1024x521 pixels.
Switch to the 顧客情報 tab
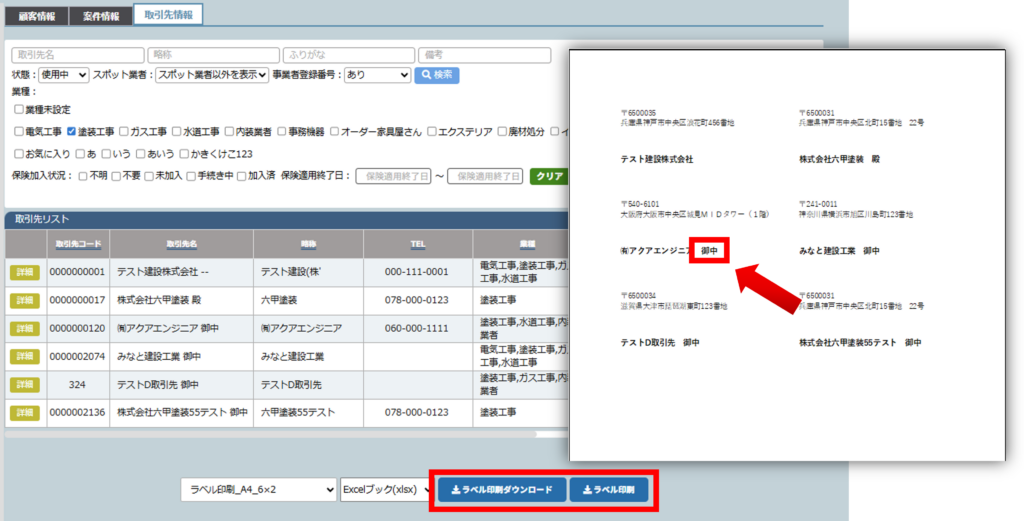37,16
